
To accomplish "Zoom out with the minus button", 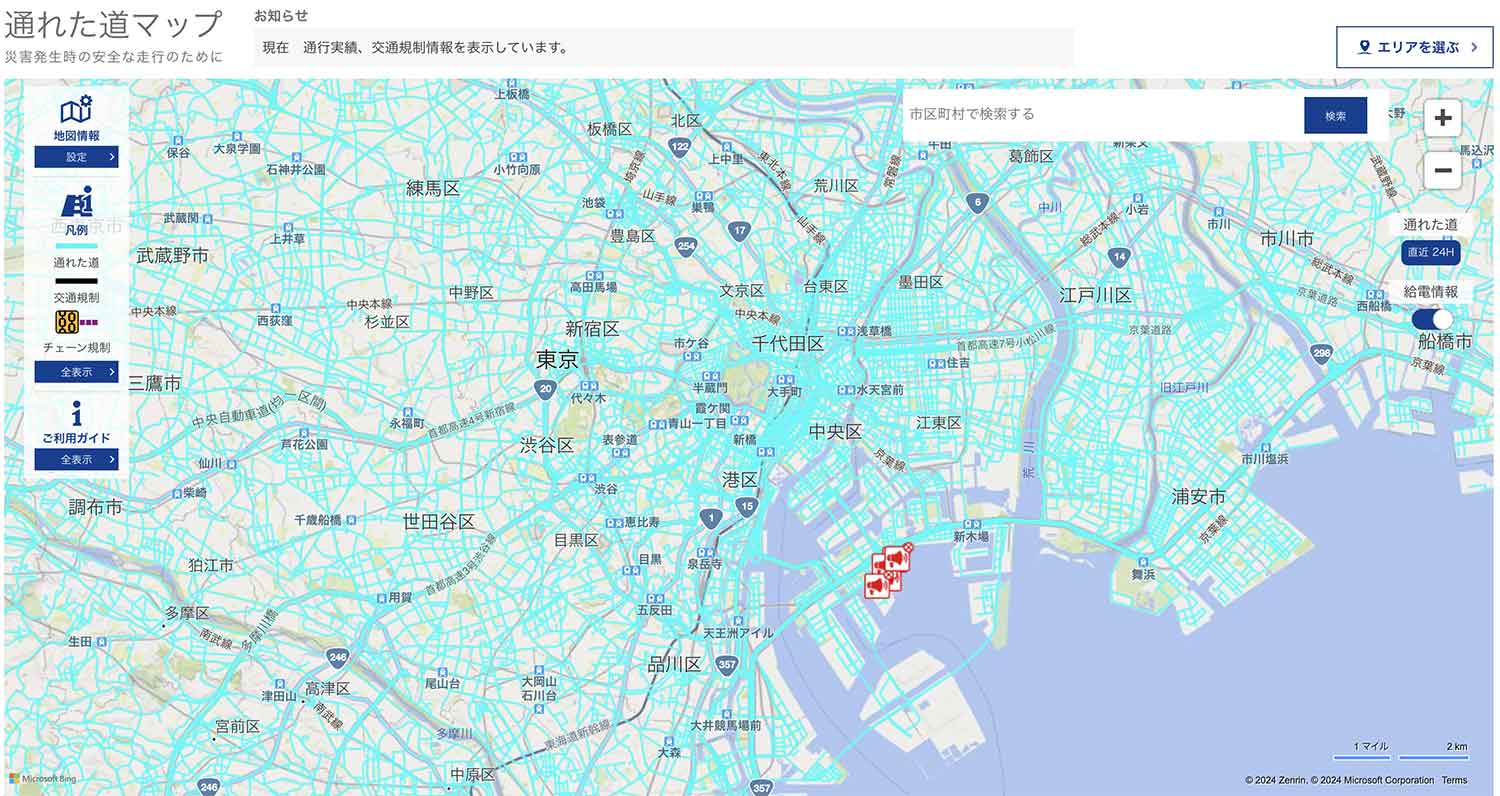I will pos(1443,170).
